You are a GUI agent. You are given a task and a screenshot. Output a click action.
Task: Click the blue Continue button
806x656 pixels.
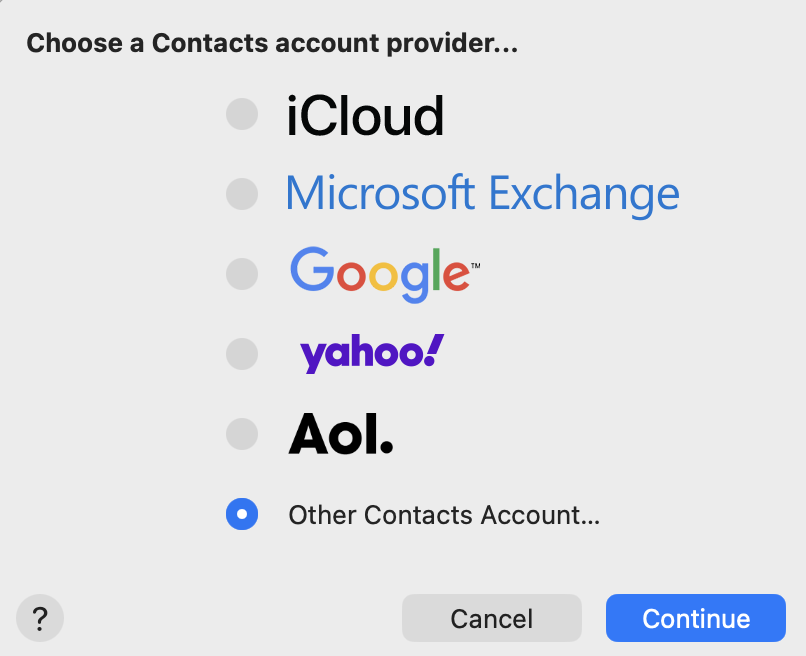click(696, 618)
